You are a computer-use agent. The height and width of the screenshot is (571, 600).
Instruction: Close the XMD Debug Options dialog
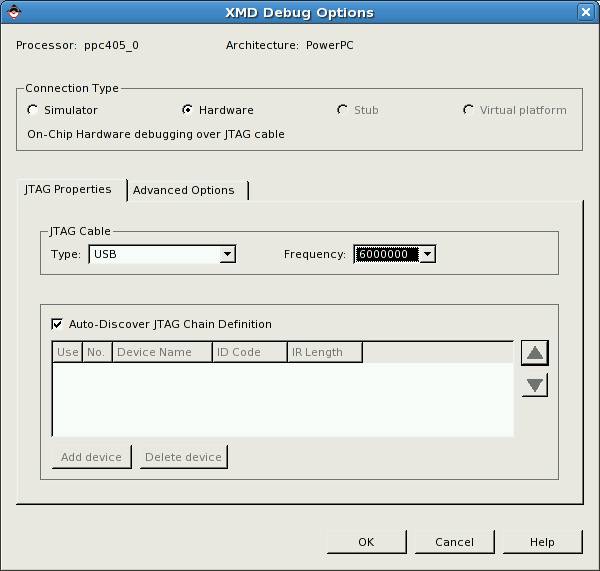tap(586, 12)
